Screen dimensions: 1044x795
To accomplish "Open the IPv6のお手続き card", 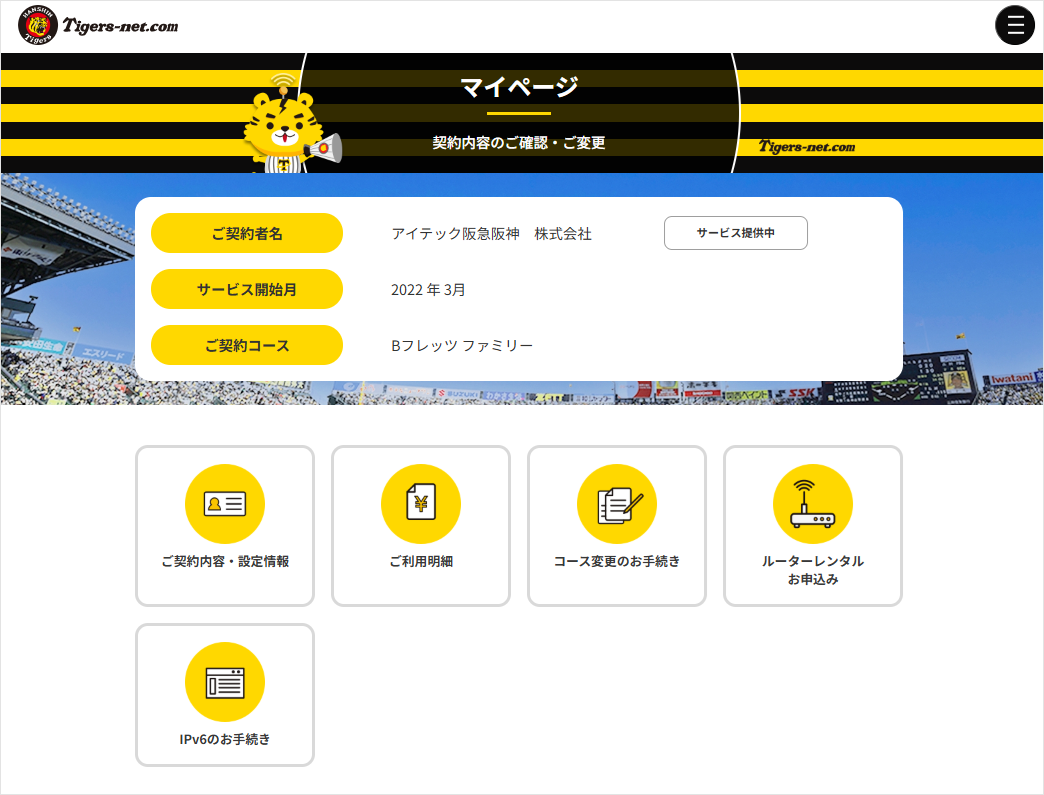I will [x=224, y=694].
